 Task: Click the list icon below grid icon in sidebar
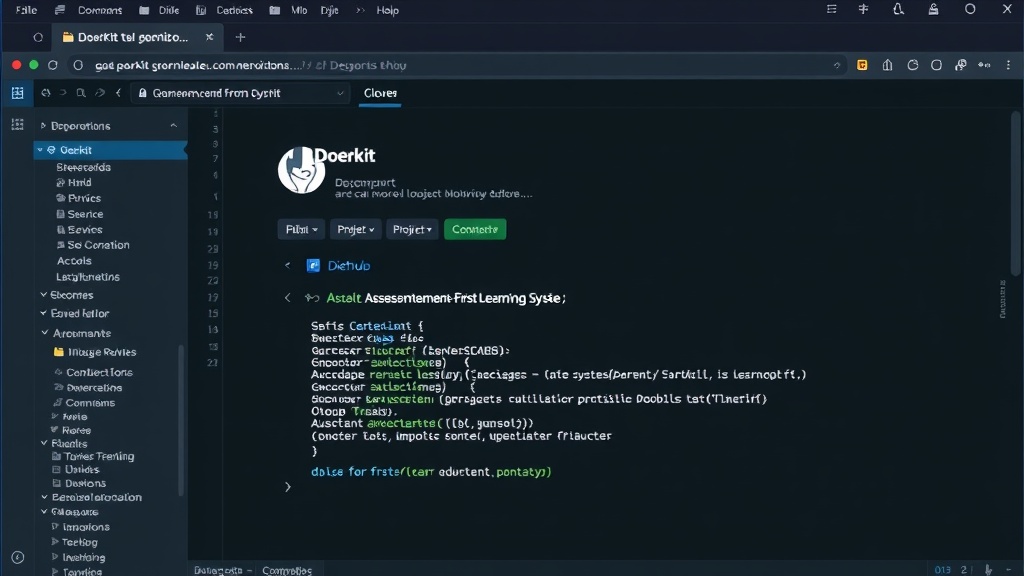point(18,125)
